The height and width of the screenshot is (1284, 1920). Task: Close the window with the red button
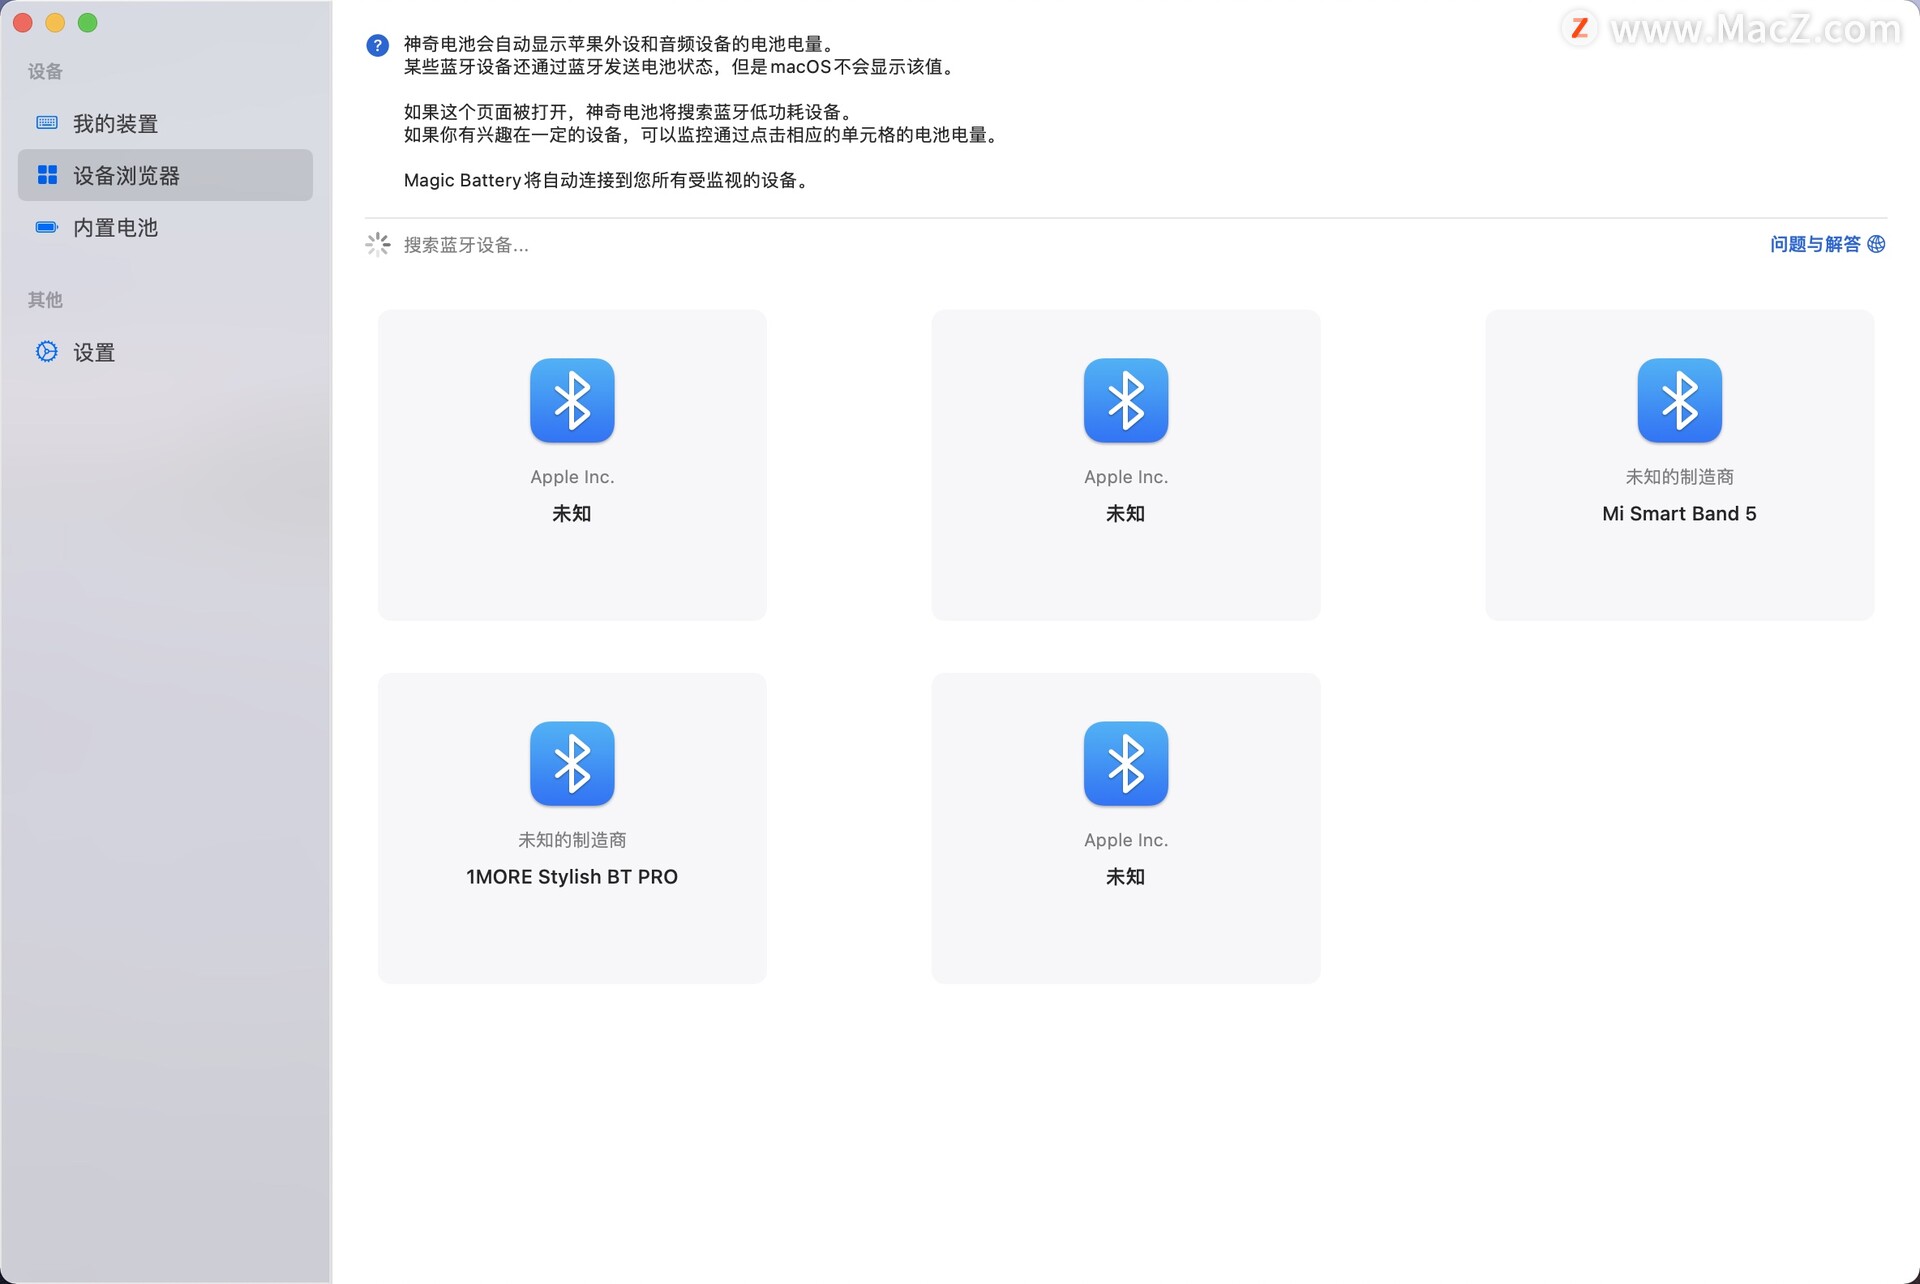point(23,22)
